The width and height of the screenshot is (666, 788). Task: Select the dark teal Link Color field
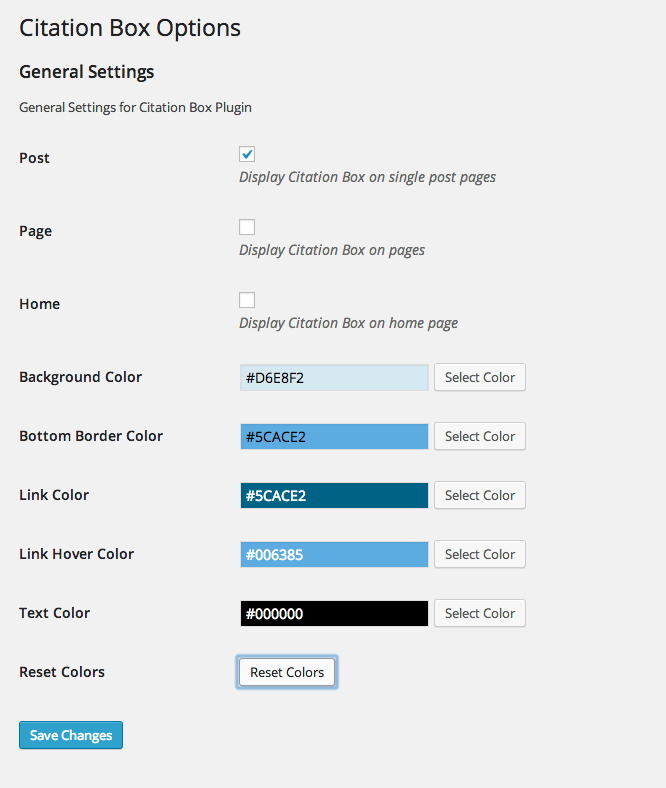334,496
